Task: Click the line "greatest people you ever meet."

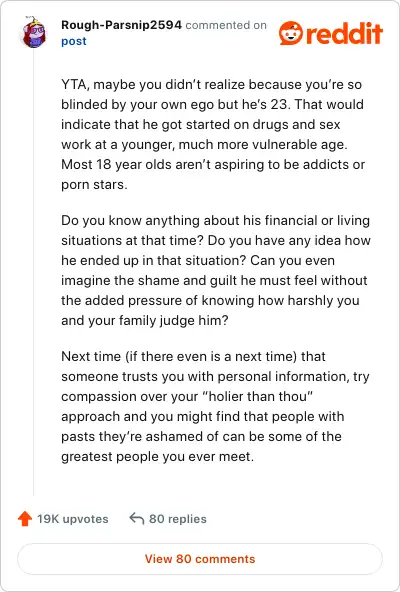Action: coord(157,456)
